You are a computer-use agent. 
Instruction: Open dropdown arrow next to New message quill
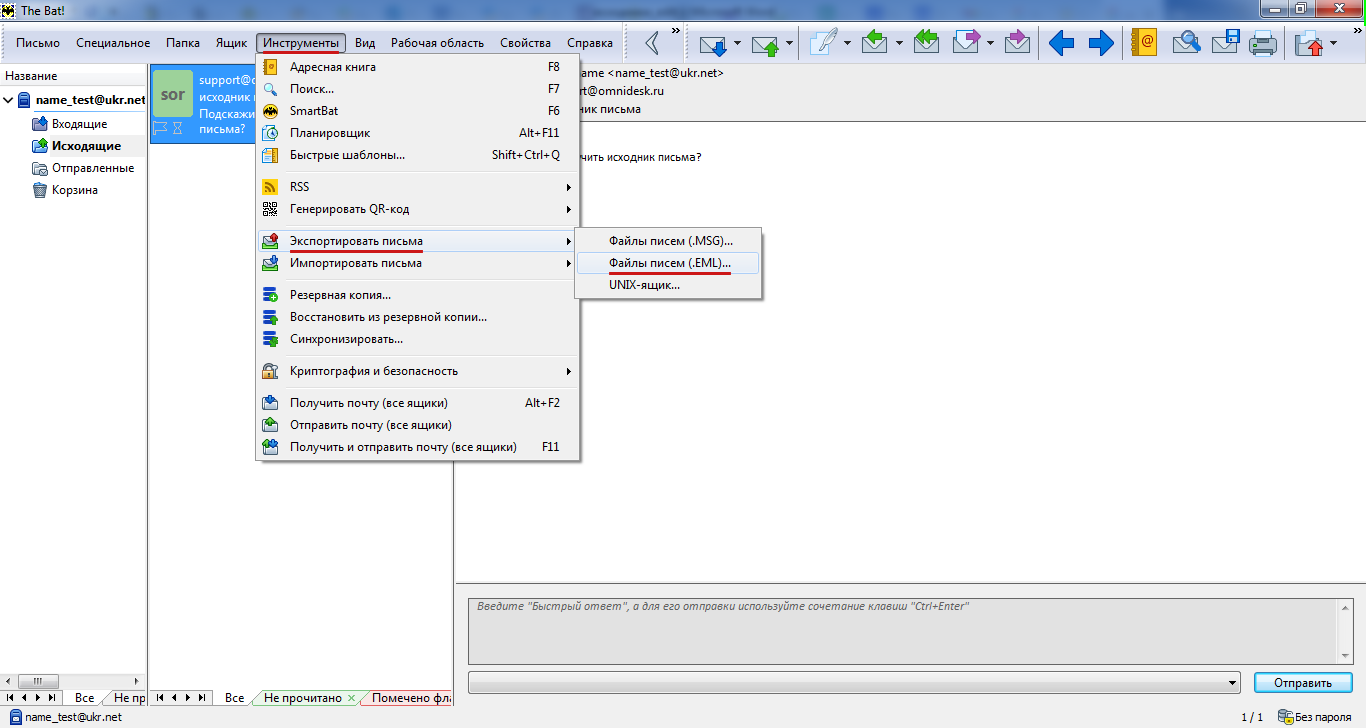[847, 43]
